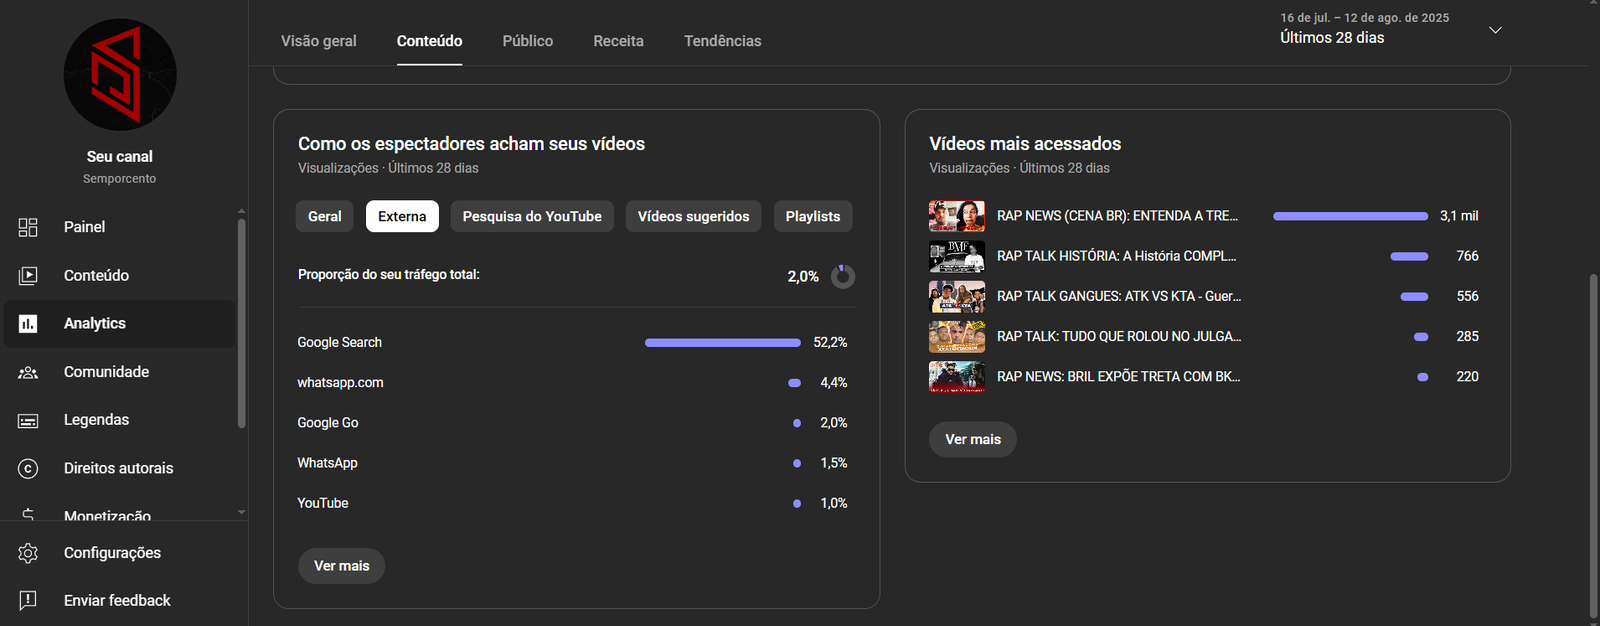Open the Comunidade sidebar label

pos(106,372)
